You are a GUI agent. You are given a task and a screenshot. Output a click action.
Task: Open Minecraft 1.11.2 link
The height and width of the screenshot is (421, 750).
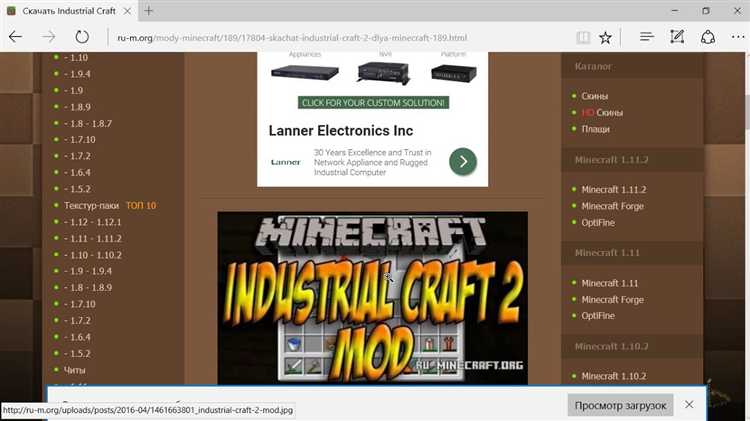tap(614, 189)
